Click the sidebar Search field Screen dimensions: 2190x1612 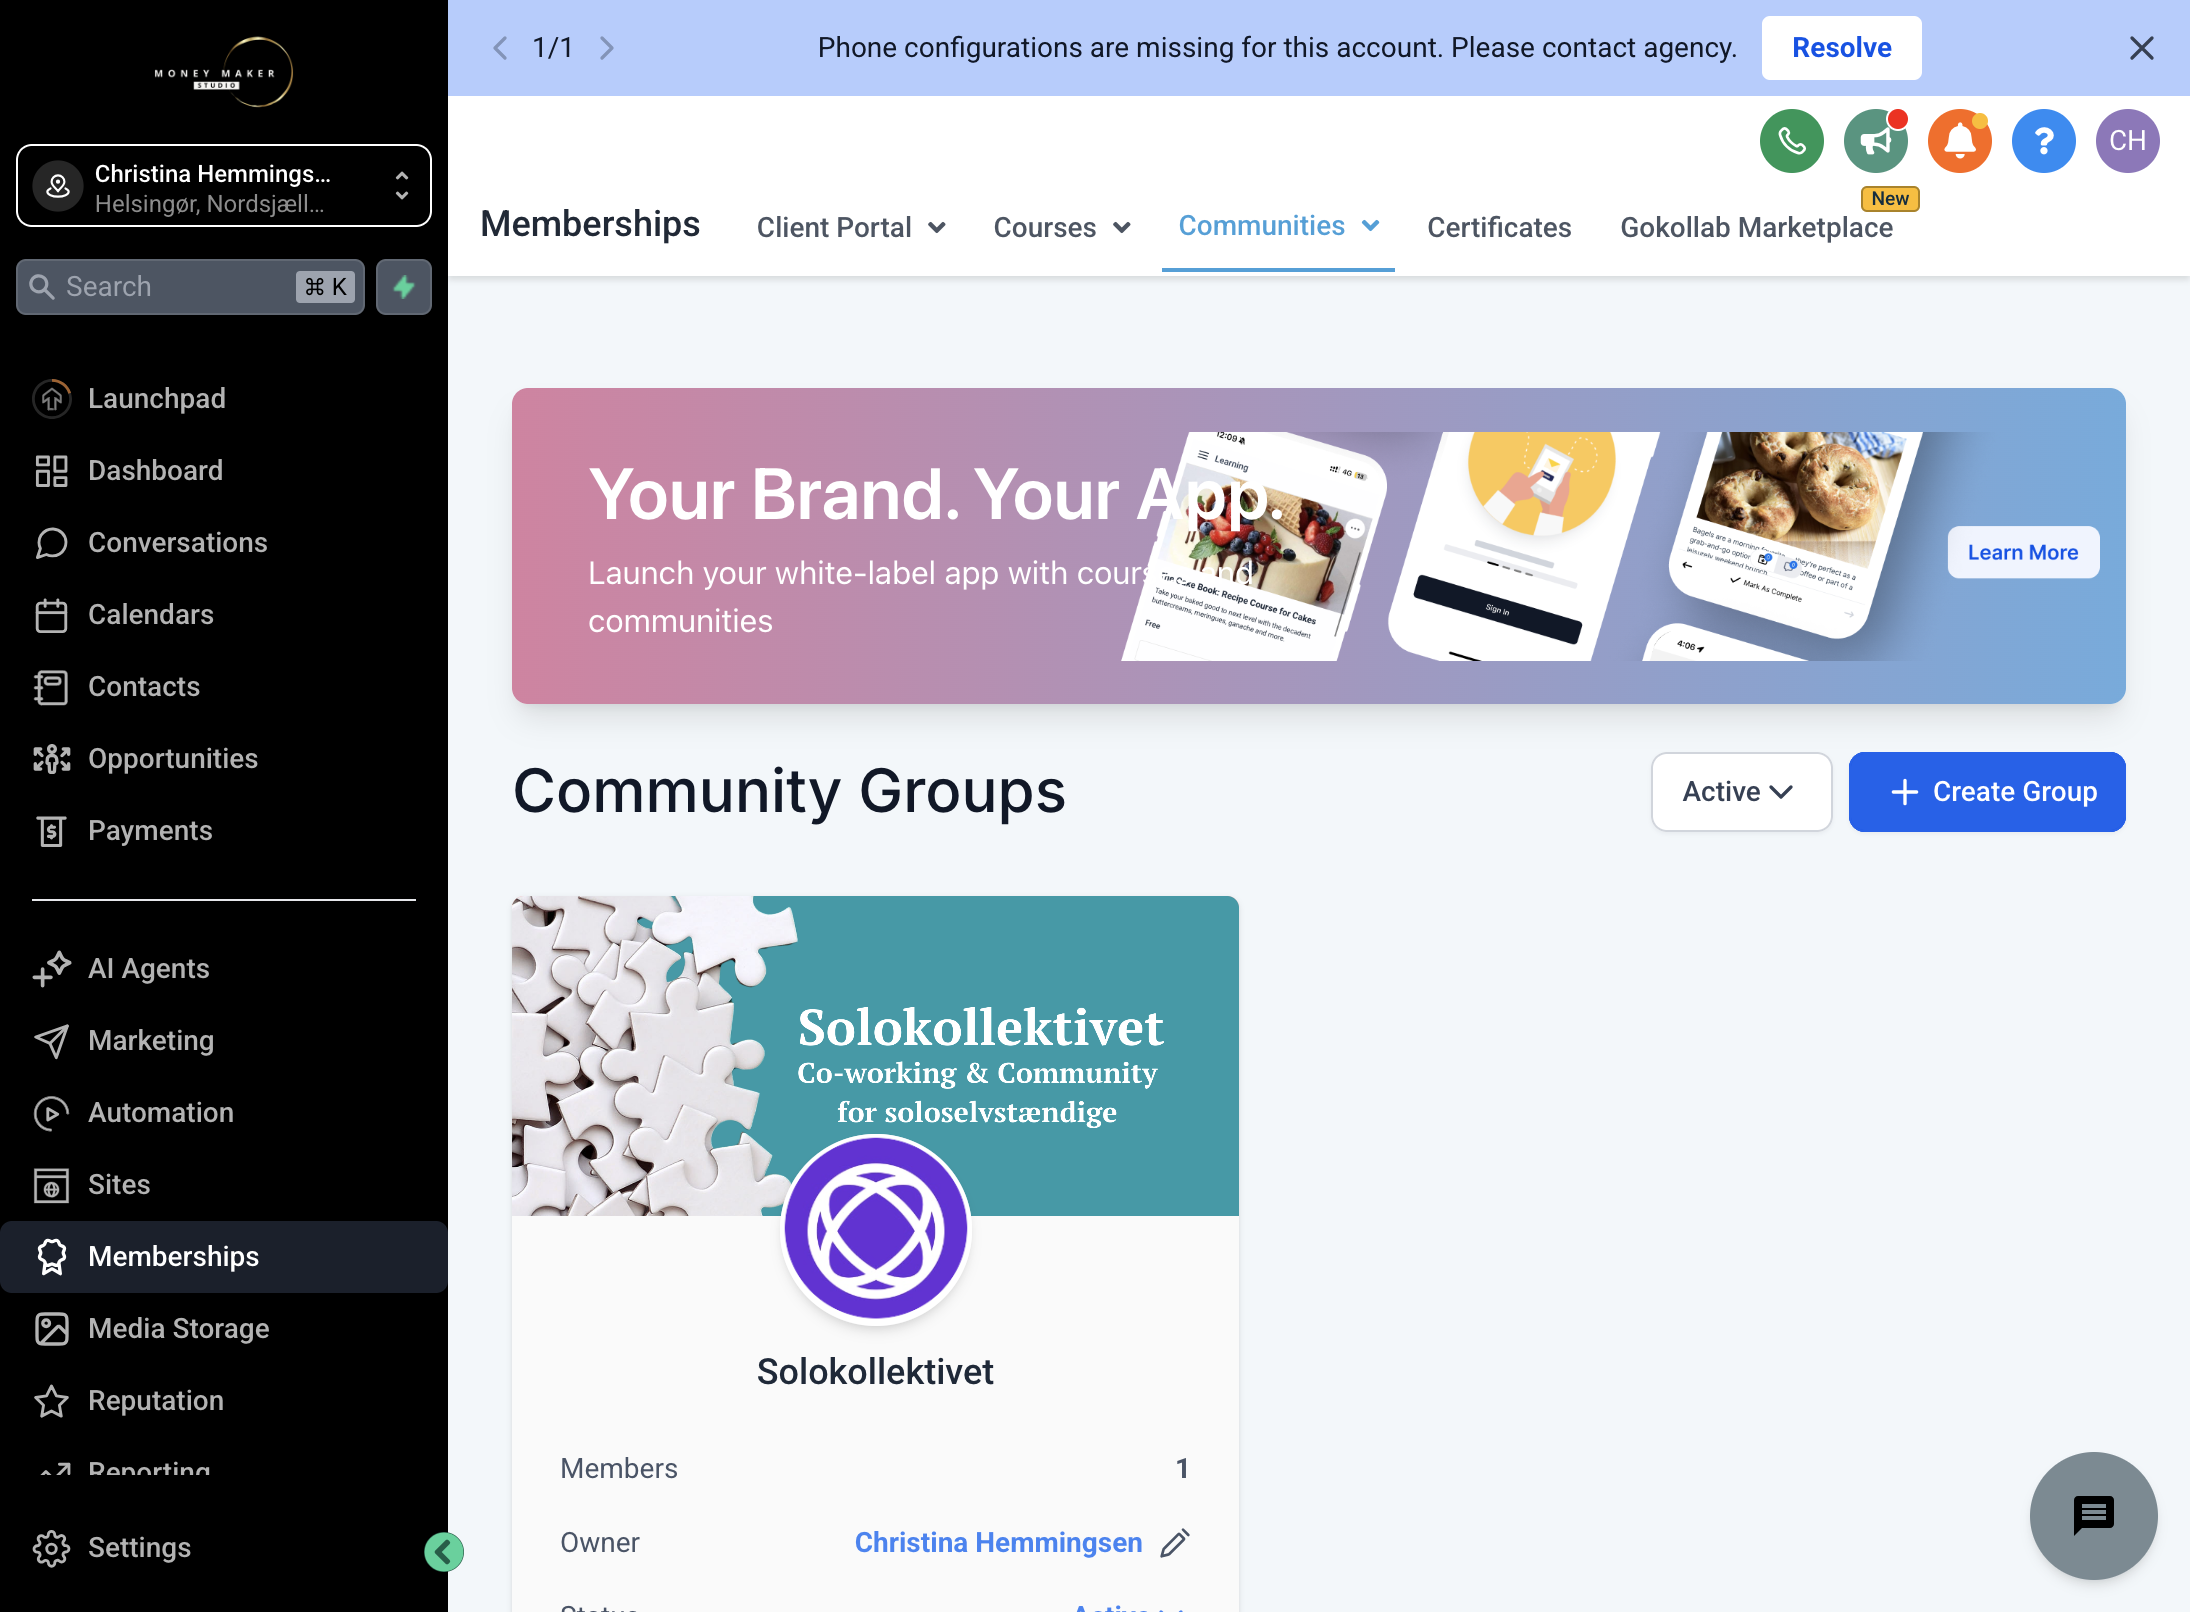[190, 287]
